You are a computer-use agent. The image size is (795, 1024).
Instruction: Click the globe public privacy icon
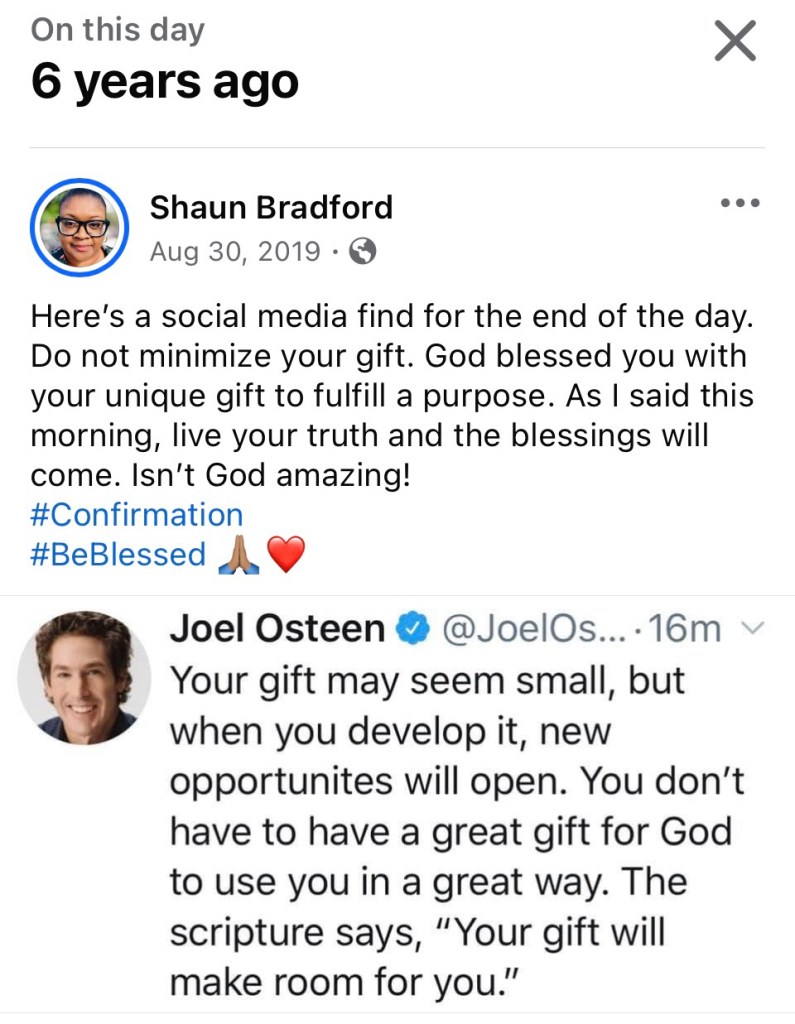pyautogui.click(x=363, y=253)
